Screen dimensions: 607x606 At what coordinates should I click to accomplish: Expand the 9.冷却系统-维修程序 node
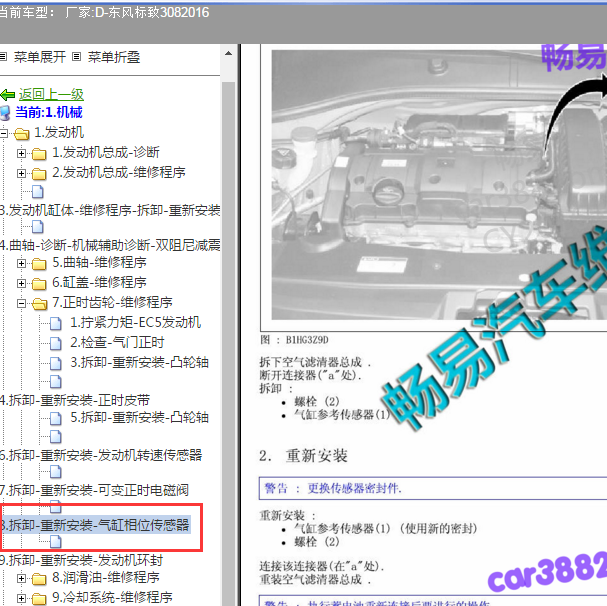click(21, 598)
